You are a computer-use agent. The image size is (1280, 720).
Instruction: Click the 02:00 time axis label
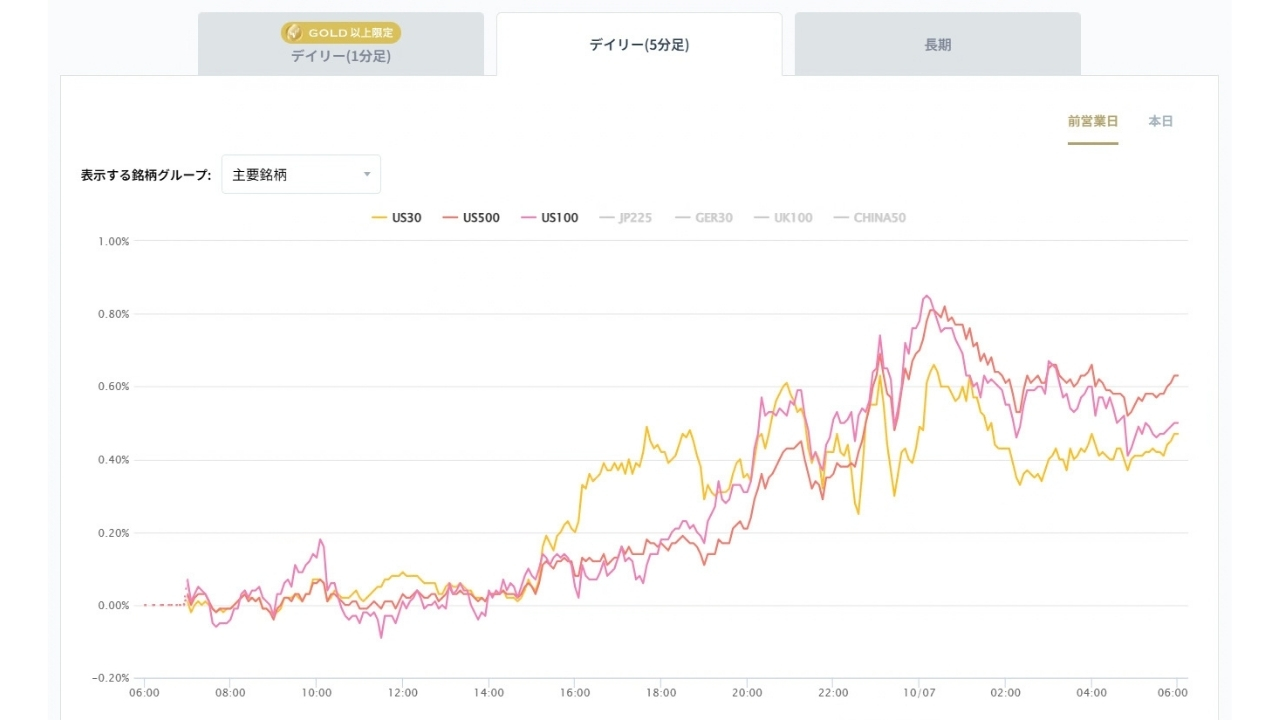pyautogui.click(x=1005, y=692)
